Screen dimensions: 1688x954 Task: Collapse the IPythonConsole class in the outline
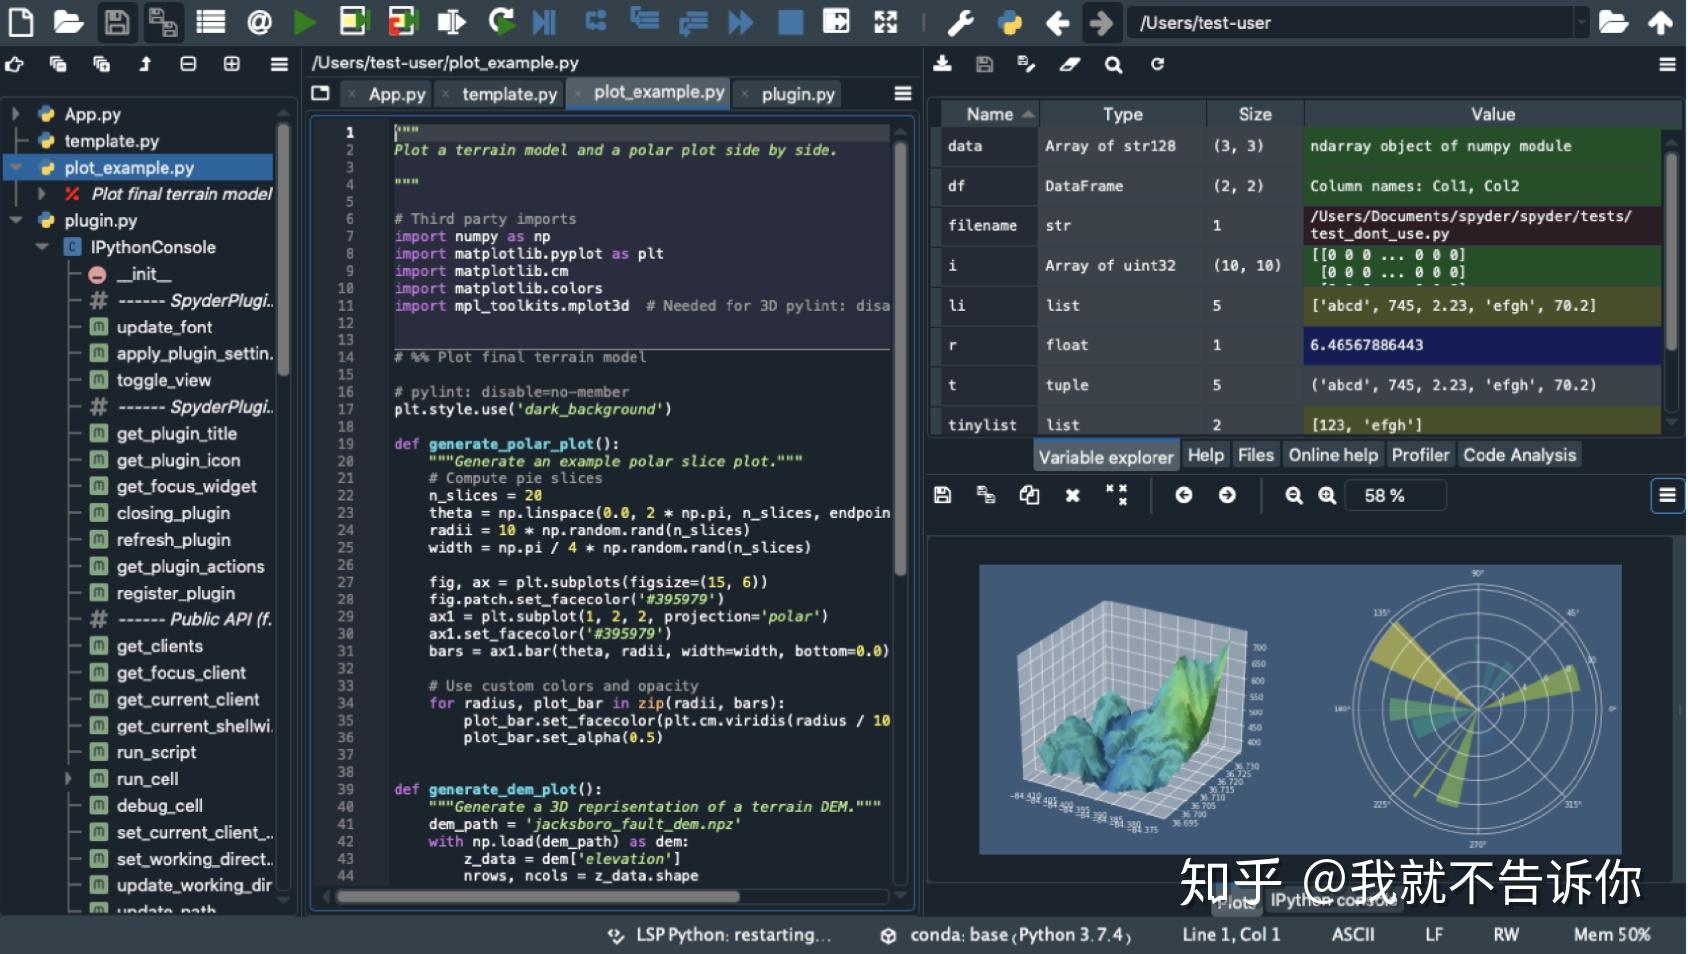coord(42,247)
